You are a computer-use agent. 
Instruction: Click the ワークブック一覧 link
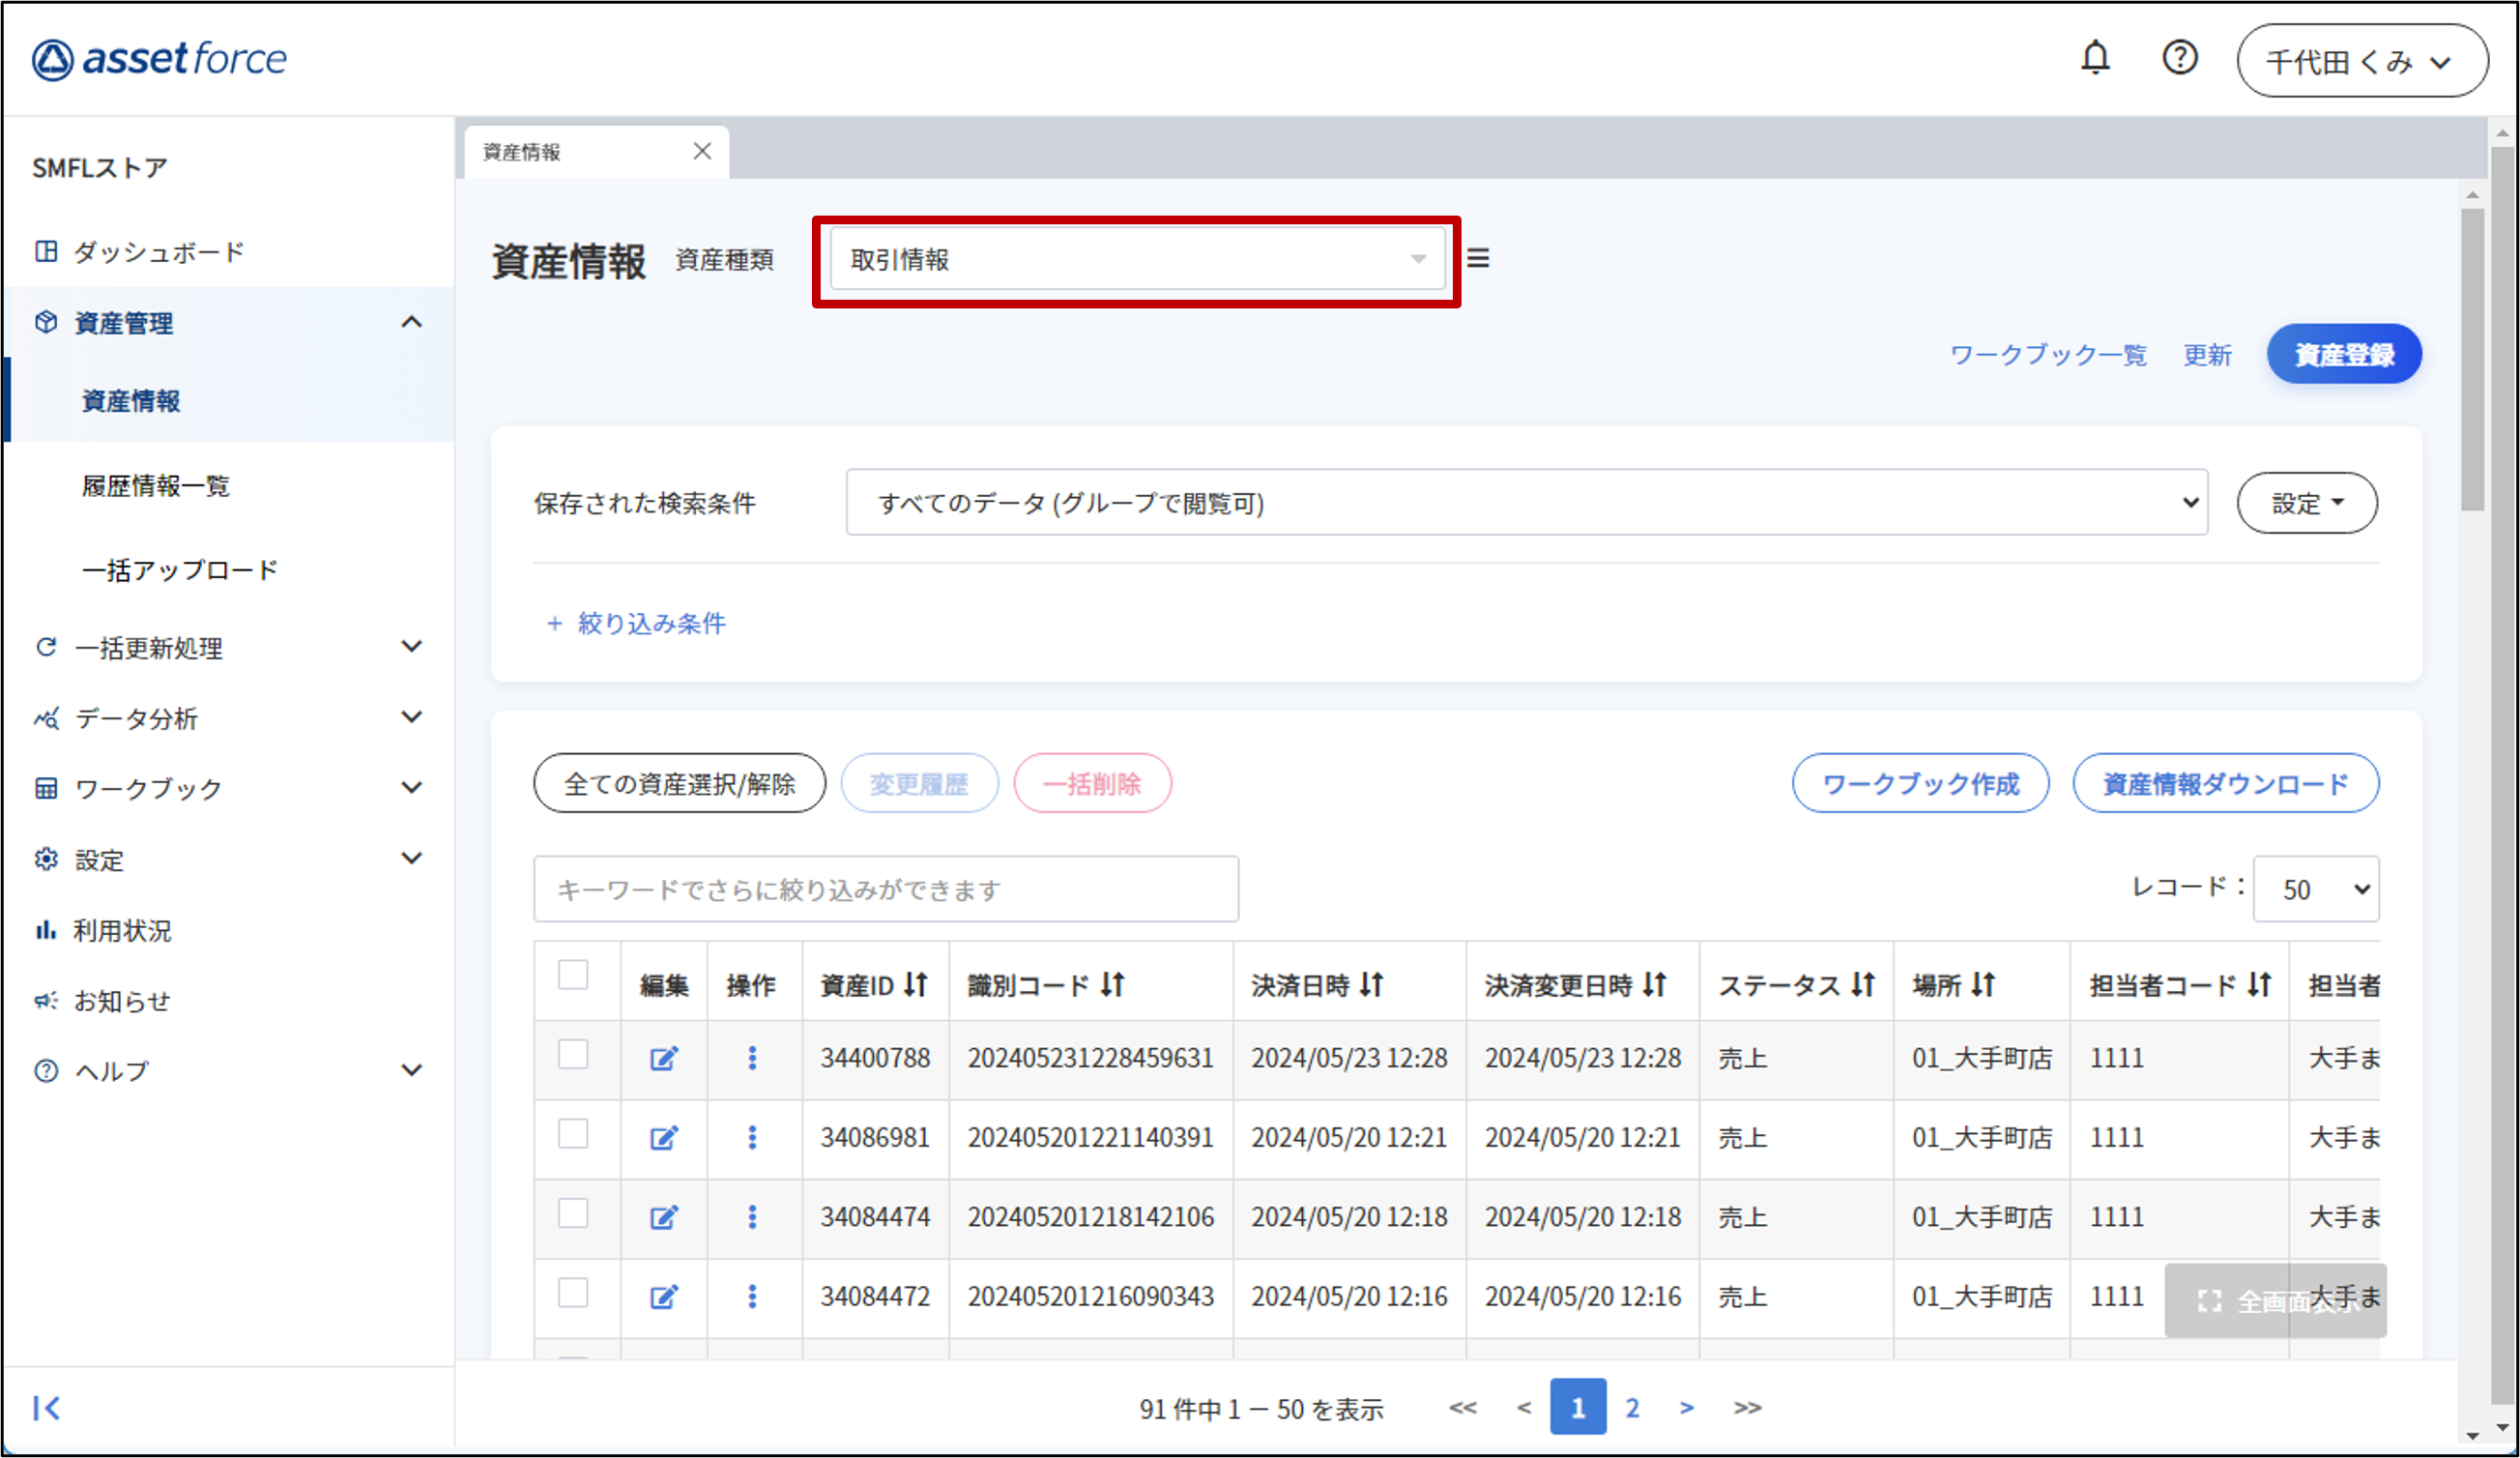[2048, 355]
